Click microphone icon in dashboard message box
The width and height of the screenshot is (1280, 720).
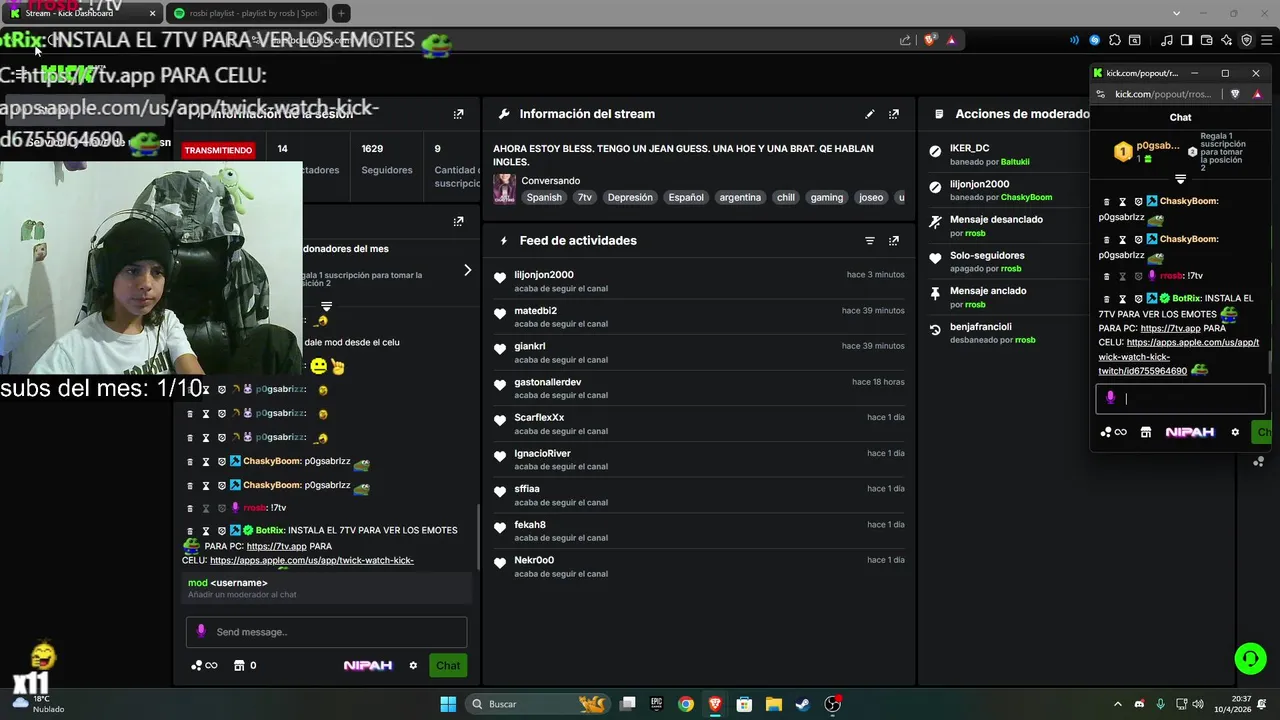[x=201, y=631]
